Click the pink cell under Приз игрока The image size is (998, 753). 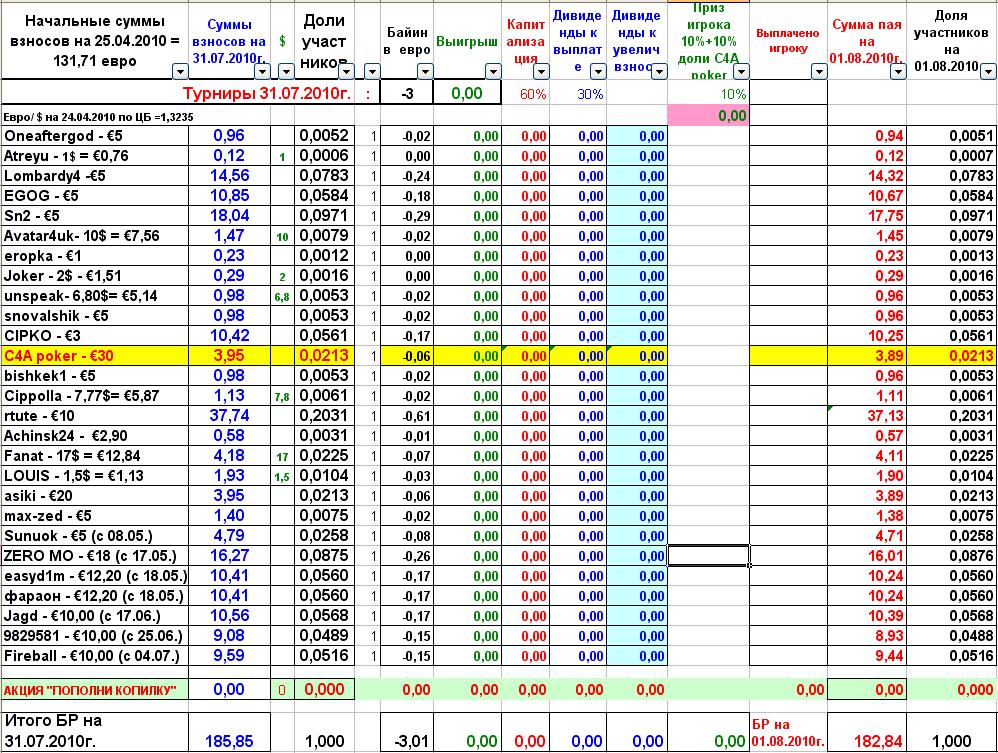pyautogui.click(x=708, y=116)
